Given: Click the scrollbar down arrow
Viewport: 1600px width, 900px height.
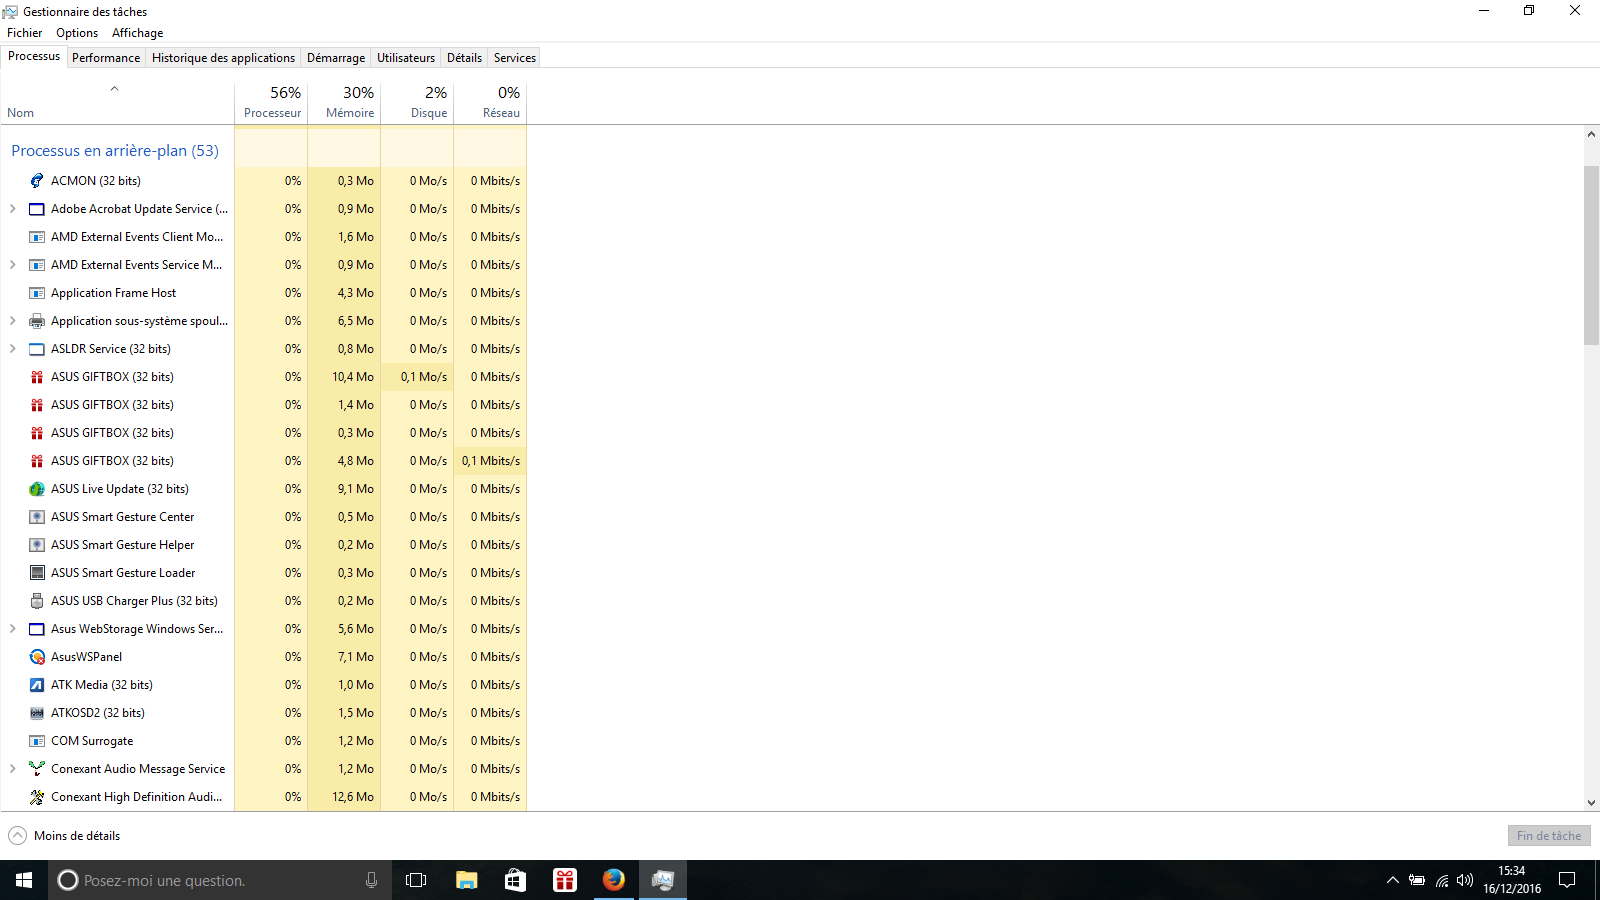Looking at the screenshot, I should click(x=1591, y=803).
